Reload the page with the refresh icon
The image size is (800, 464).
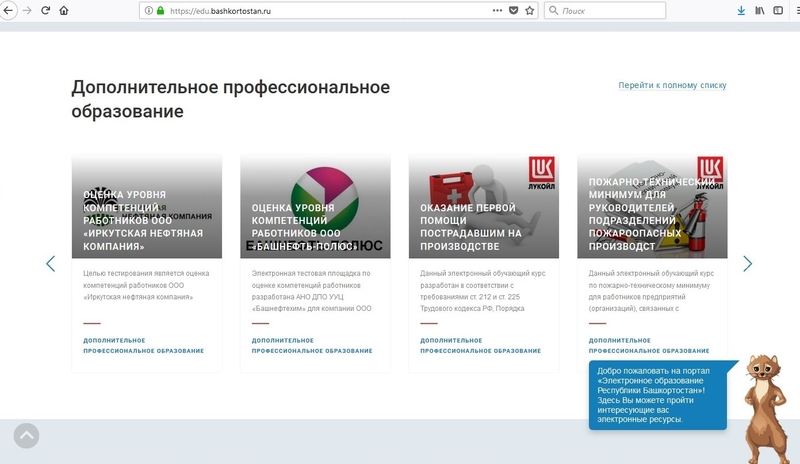[x=45, y=11]
